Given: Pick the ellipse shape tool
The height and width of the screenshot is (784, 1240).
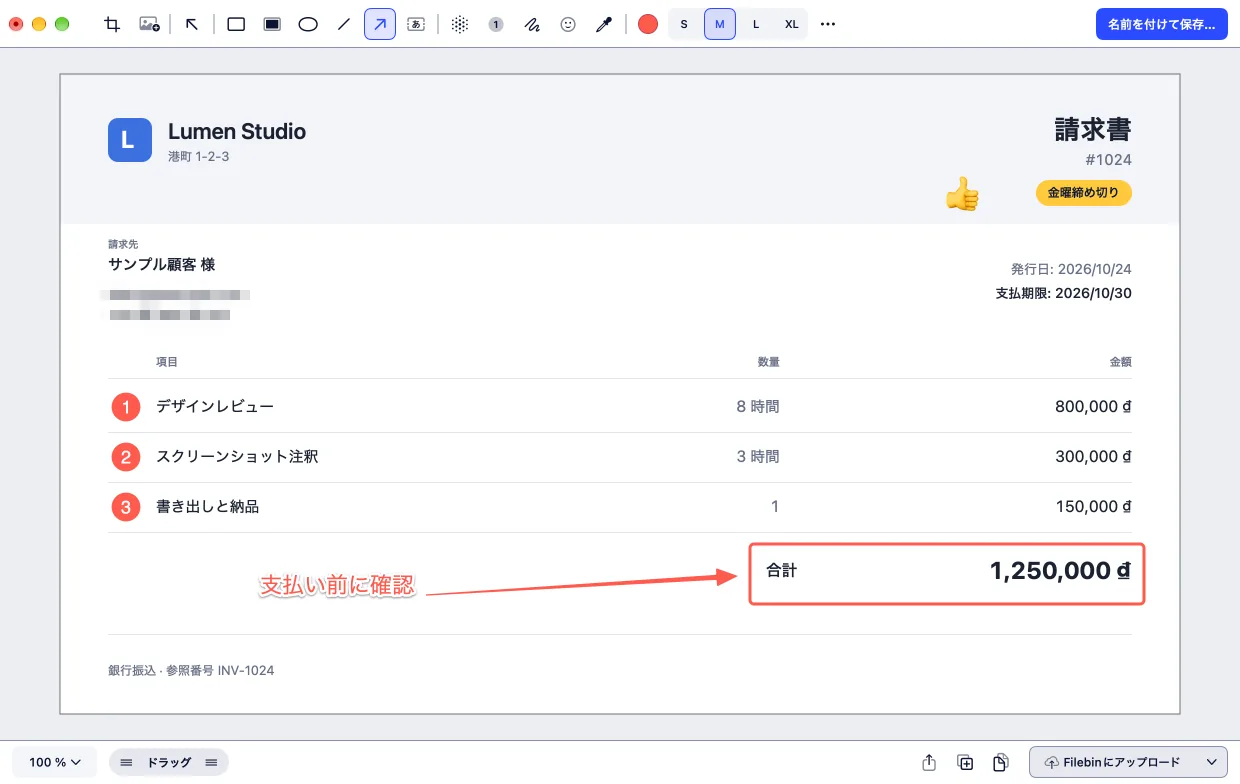Looking at the screenshot, I should tap(308, 24).
